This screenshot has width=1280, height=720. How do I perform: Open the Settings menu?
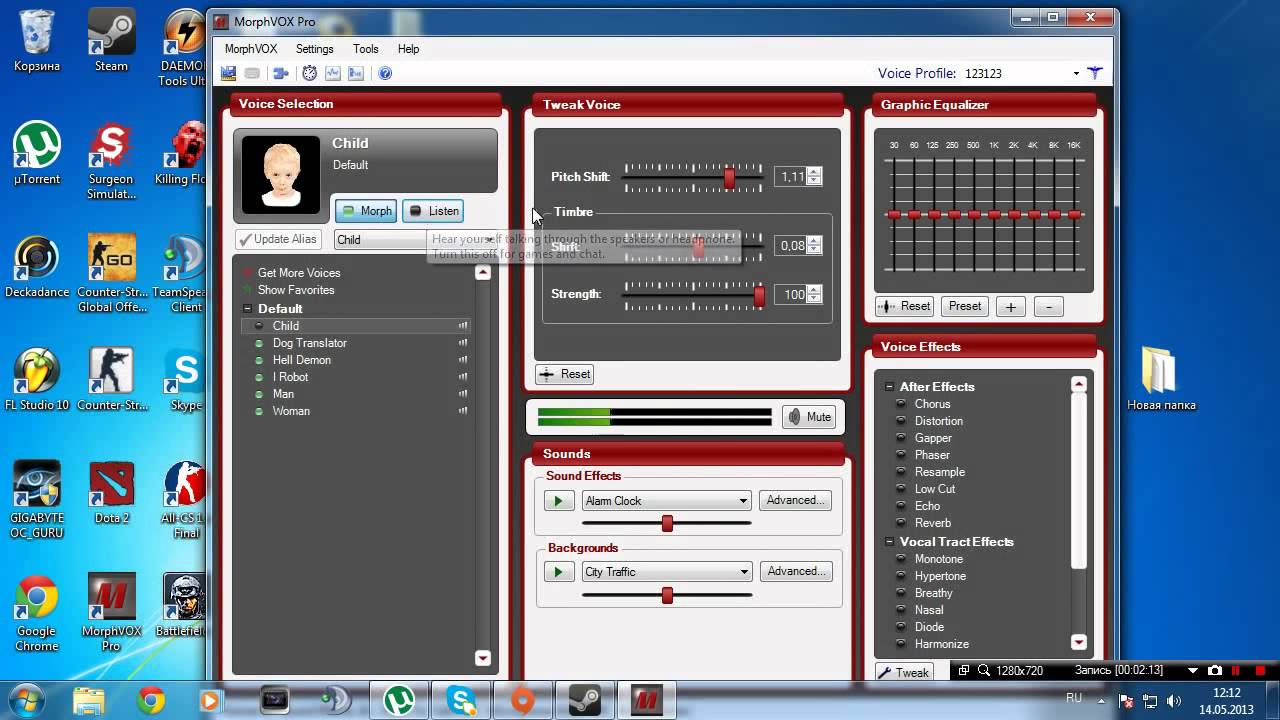point(314,49)
